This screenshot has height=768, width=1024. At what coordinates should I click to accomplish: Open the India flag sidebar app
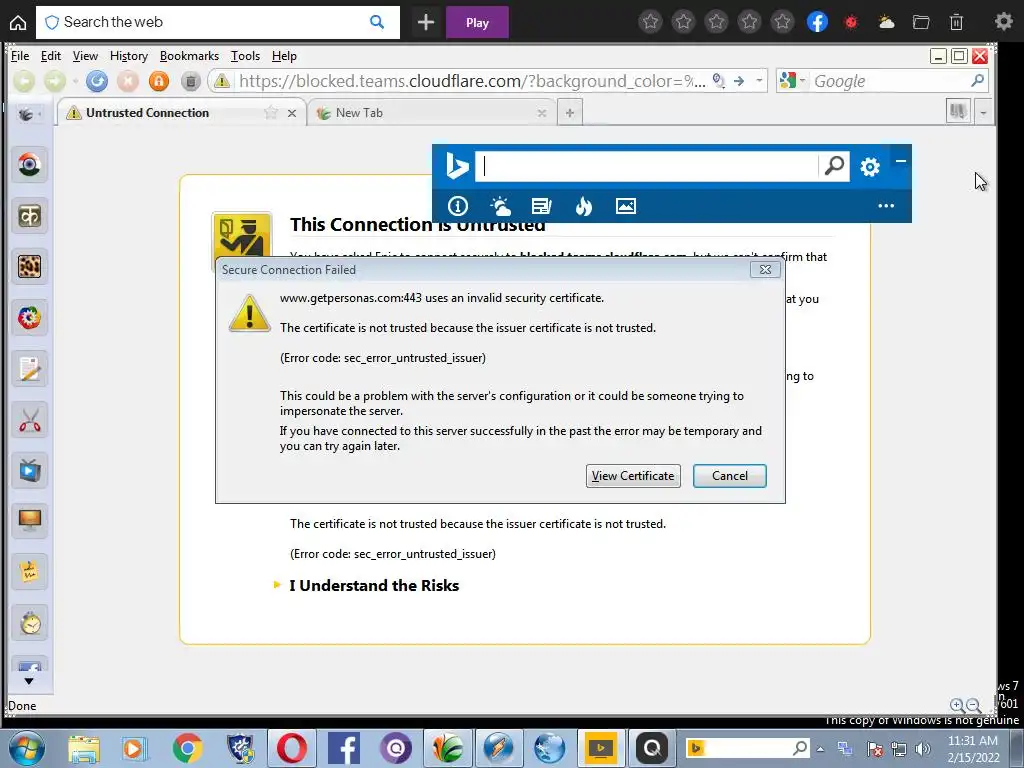coord(29,165)
